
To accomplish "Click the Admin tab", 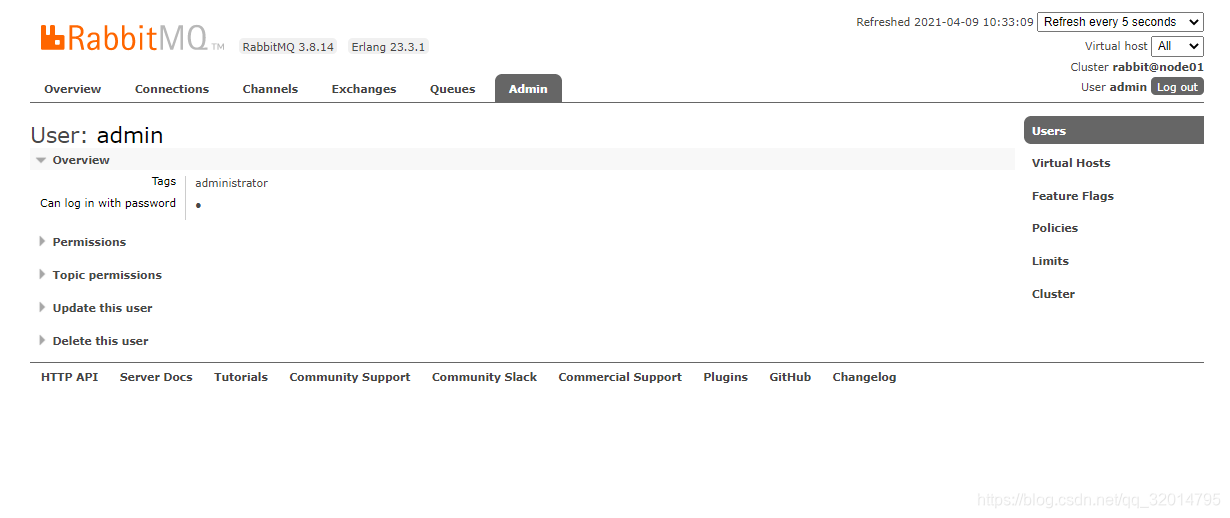I will (x=528, y=89).
